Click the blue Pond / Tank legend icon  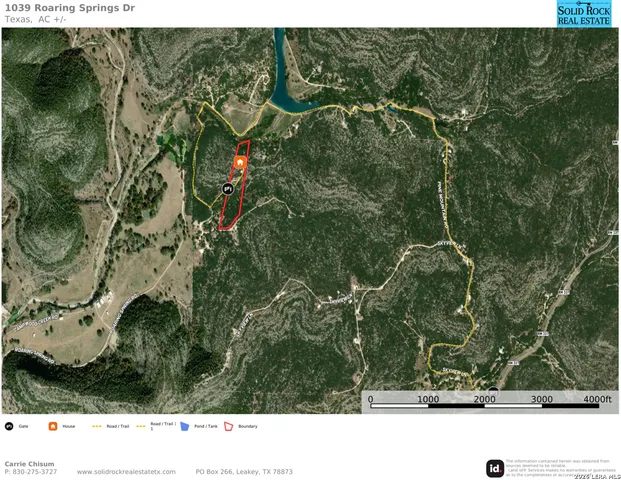pos(185,426)
